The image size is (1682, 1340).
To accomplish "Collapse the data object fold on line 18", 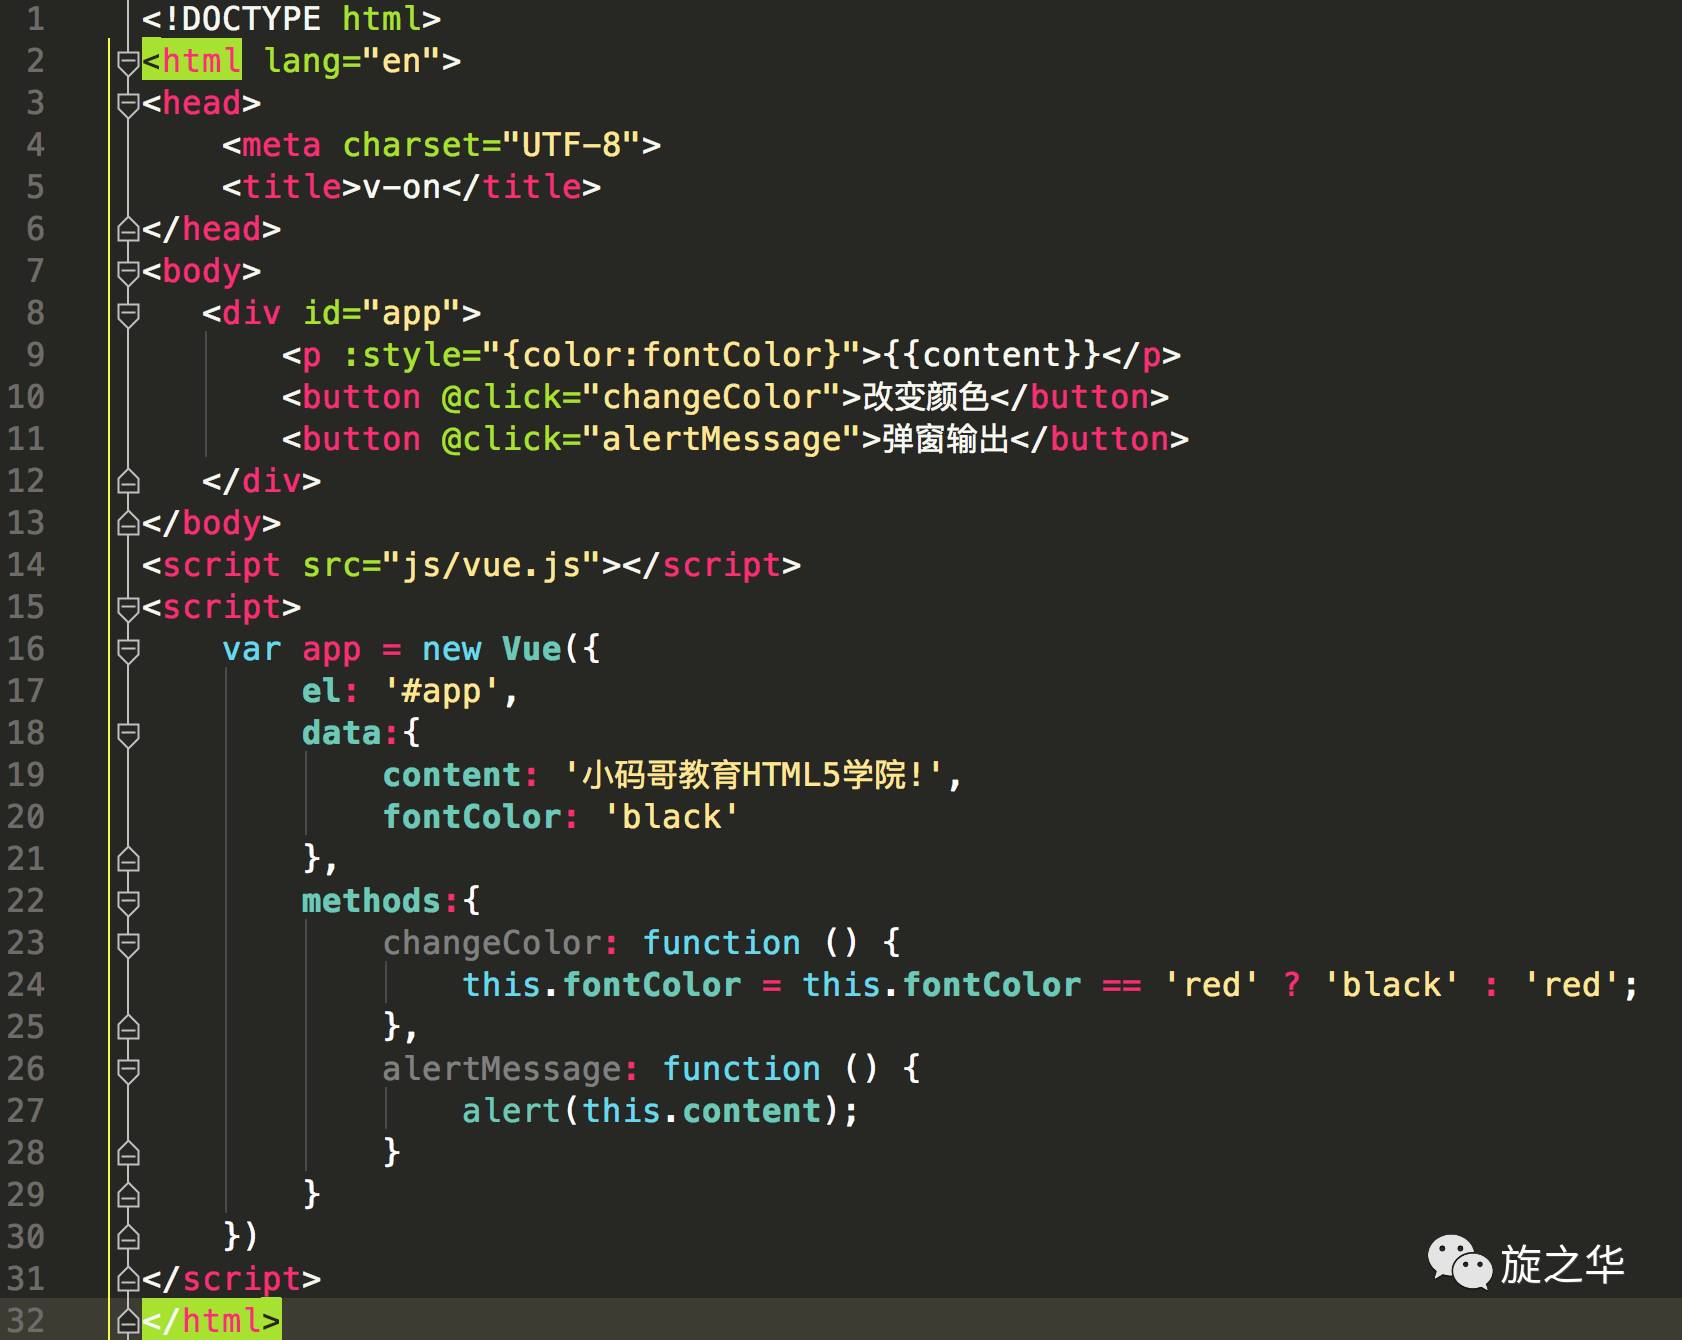I will click(x=128, y=734).
